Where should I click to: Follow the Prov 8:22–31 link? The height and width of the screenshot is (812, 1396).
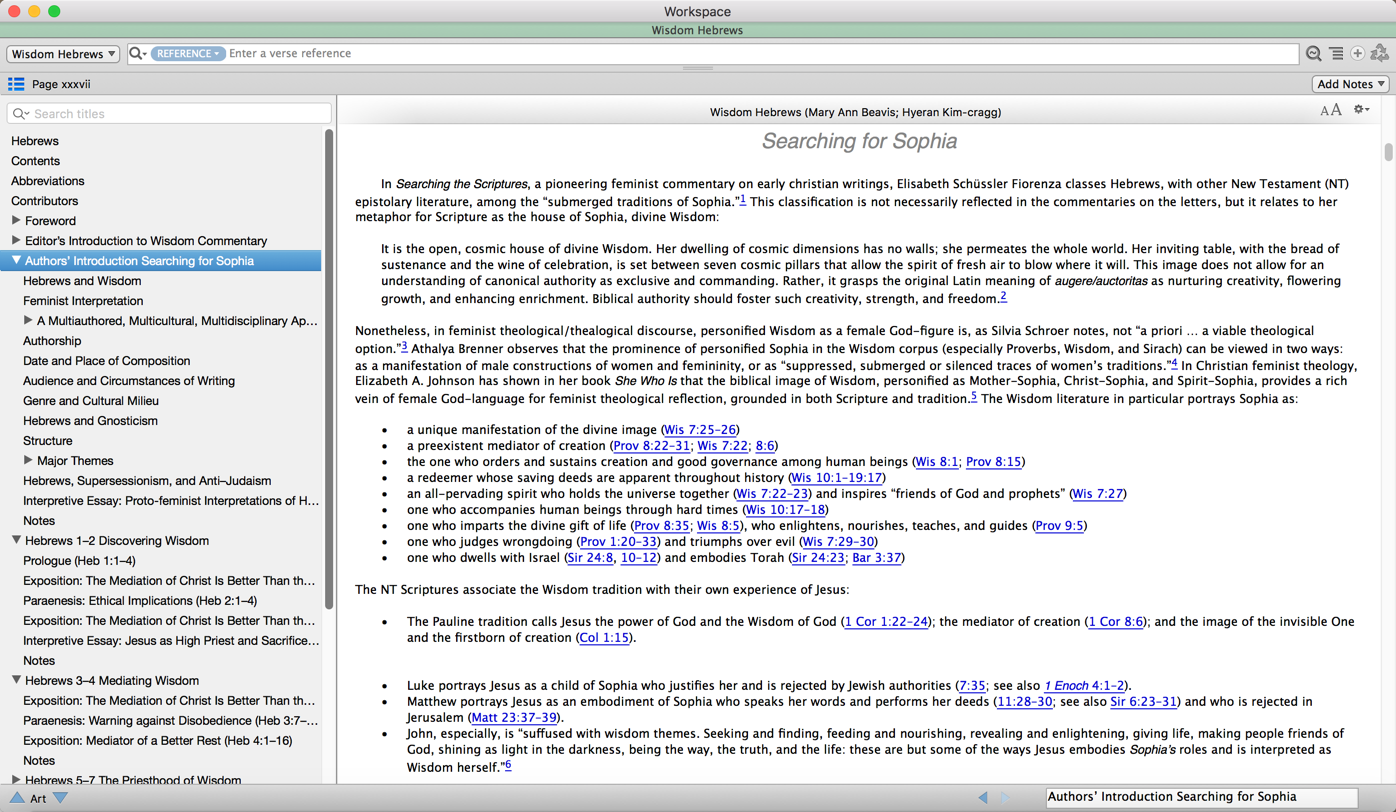(652, 446)
